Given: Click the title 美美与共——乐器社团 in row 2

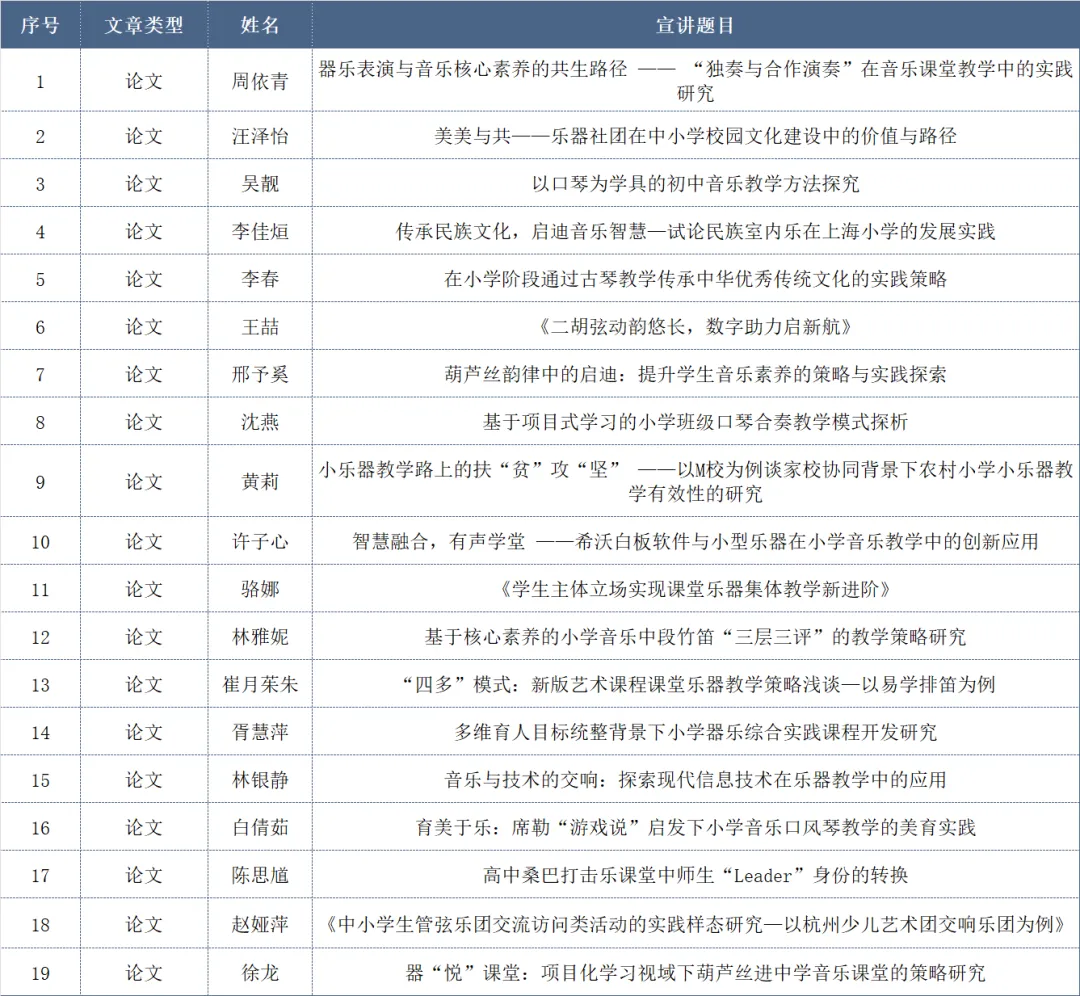Looking at the screenshot, I should coord(695,136).
